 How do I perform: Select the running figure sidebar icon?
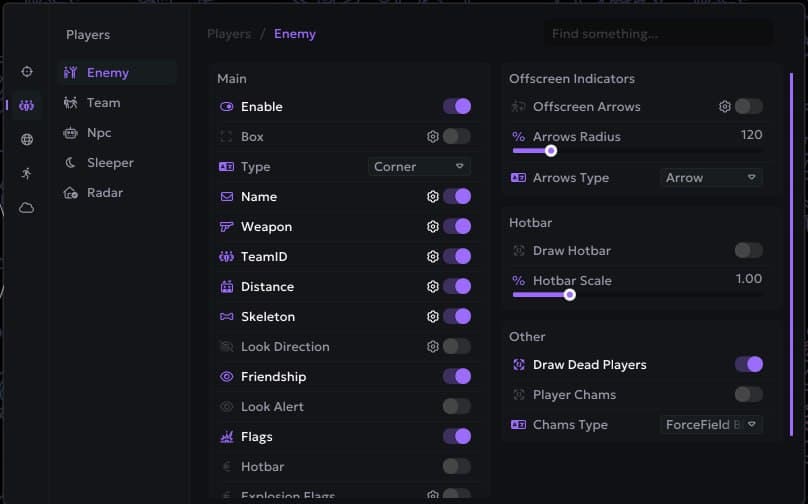click(27, 173)
